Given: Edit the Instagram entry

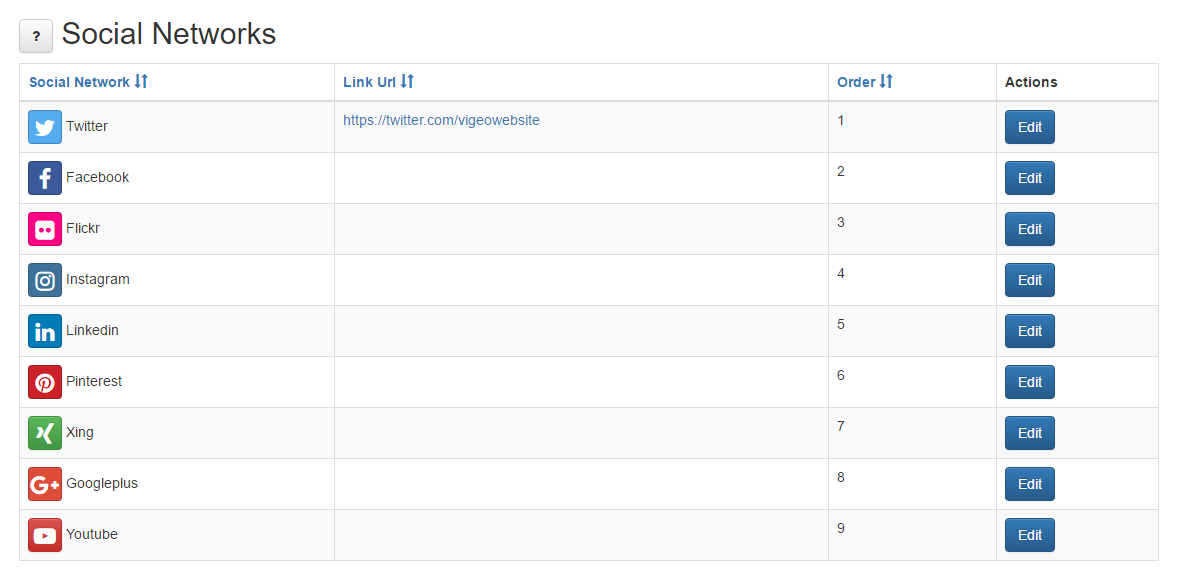Looking at the screenshot, I should pyautogui.click(x=1030, y=280).
